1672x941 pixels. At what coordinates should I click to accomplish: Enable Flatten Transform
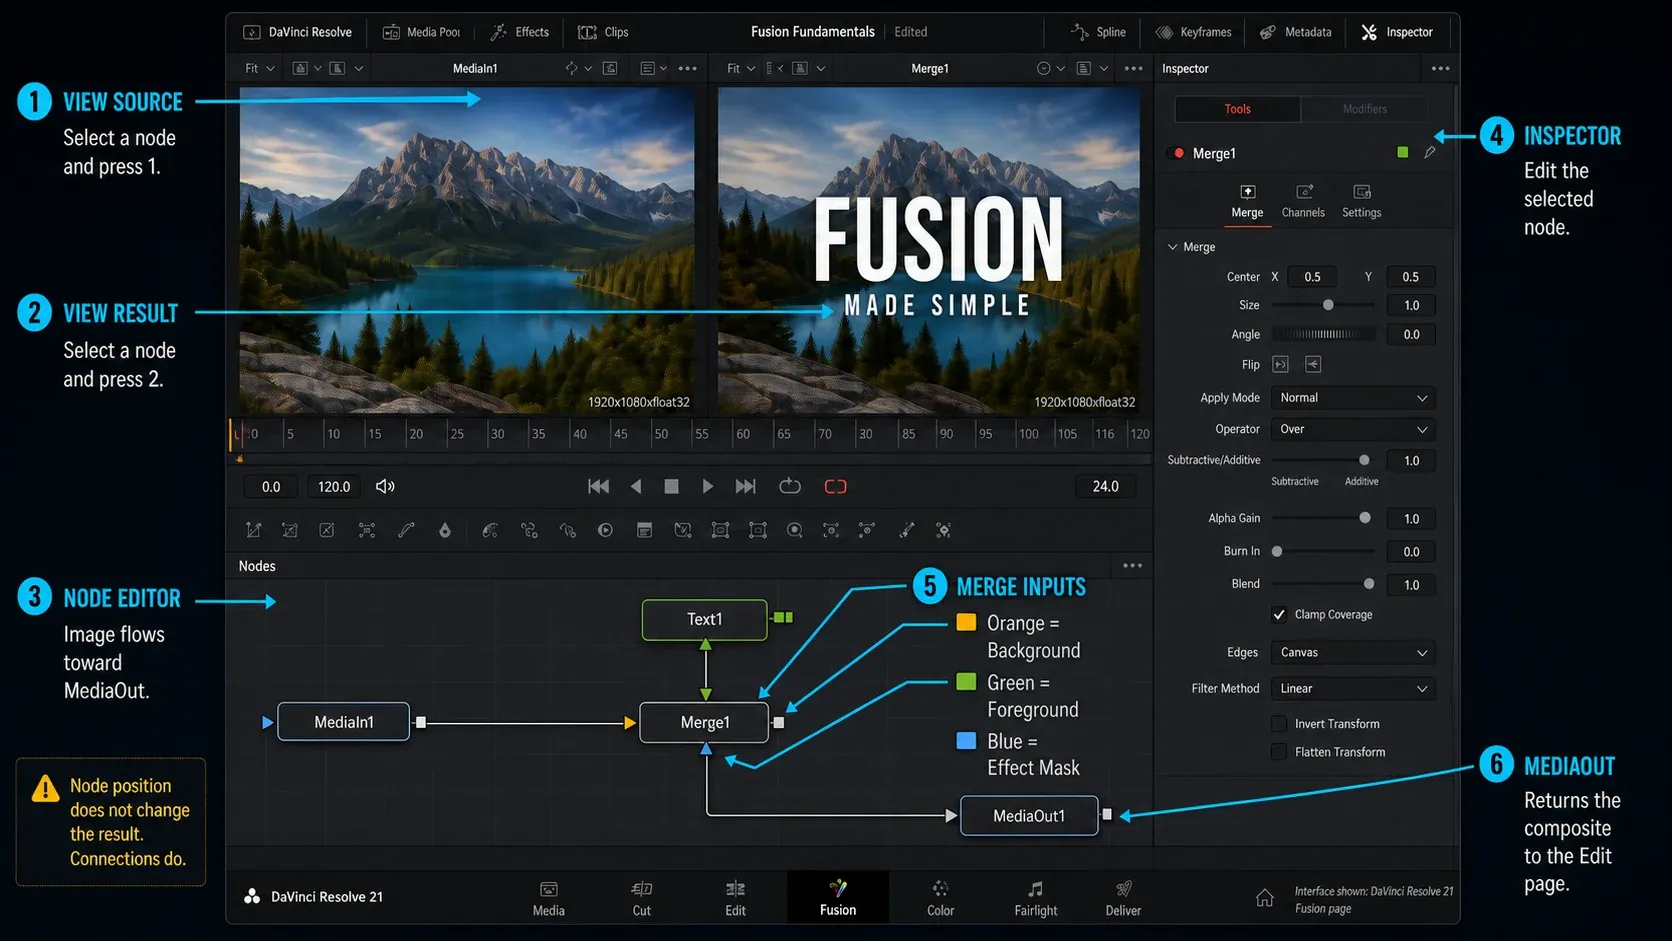(1279, 751)
